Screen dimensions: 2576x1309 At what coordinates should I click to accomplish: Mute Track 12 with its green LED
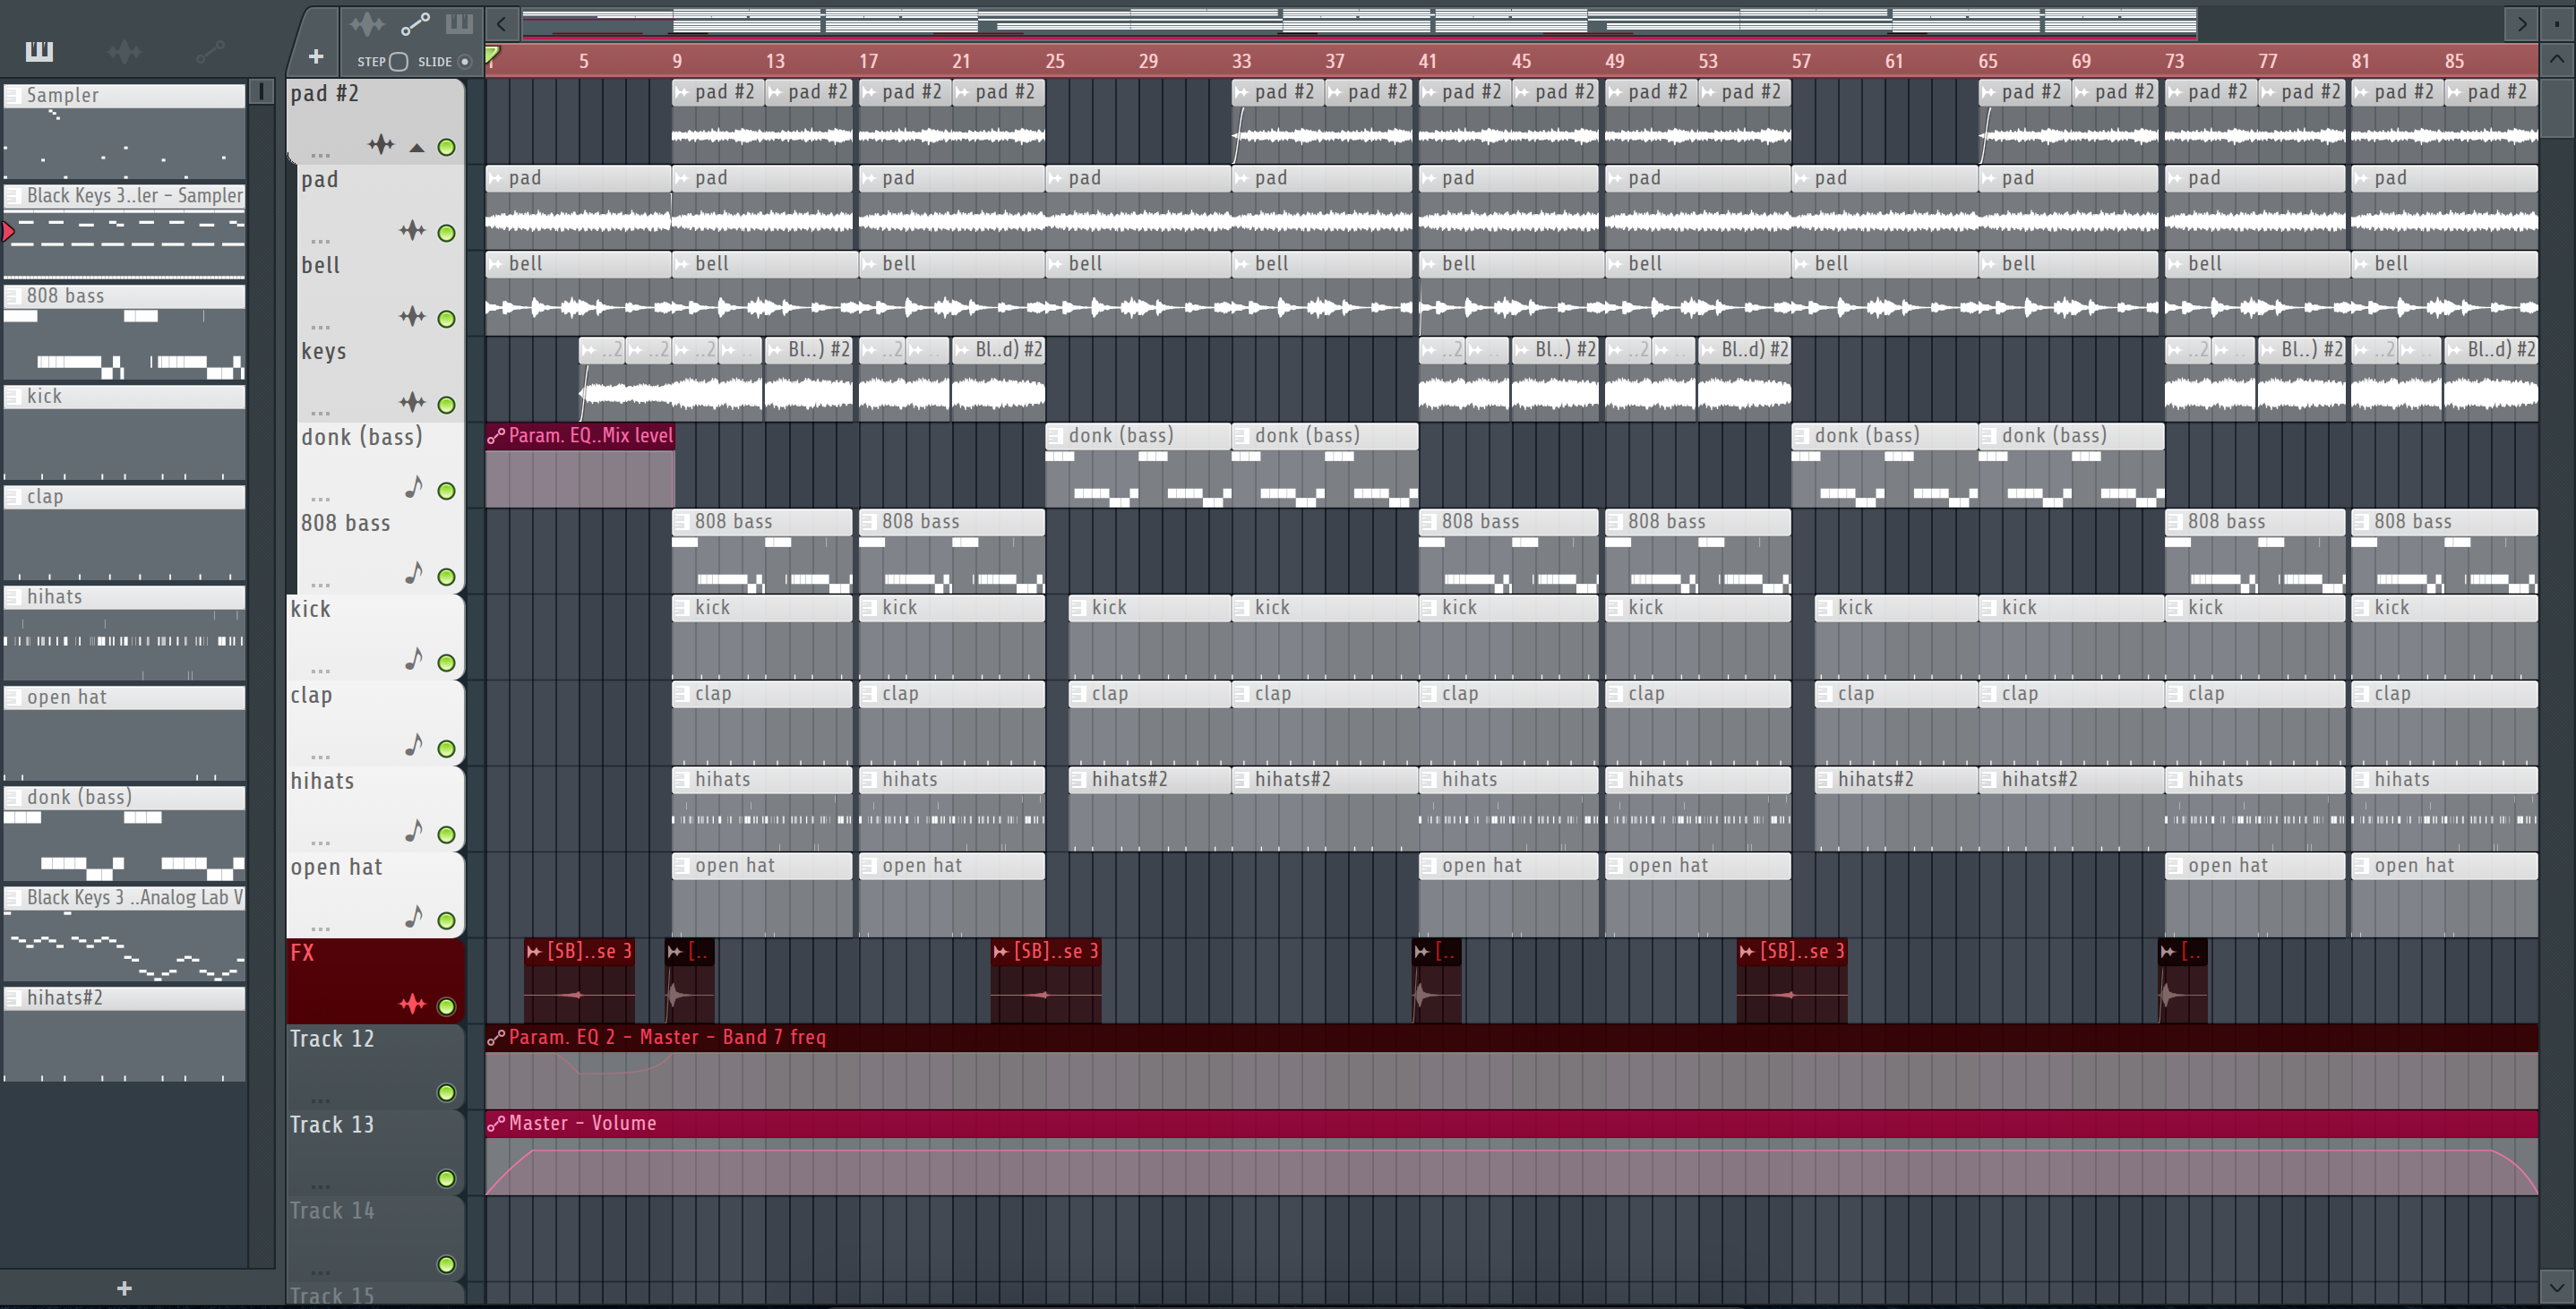click(447, 1094)
